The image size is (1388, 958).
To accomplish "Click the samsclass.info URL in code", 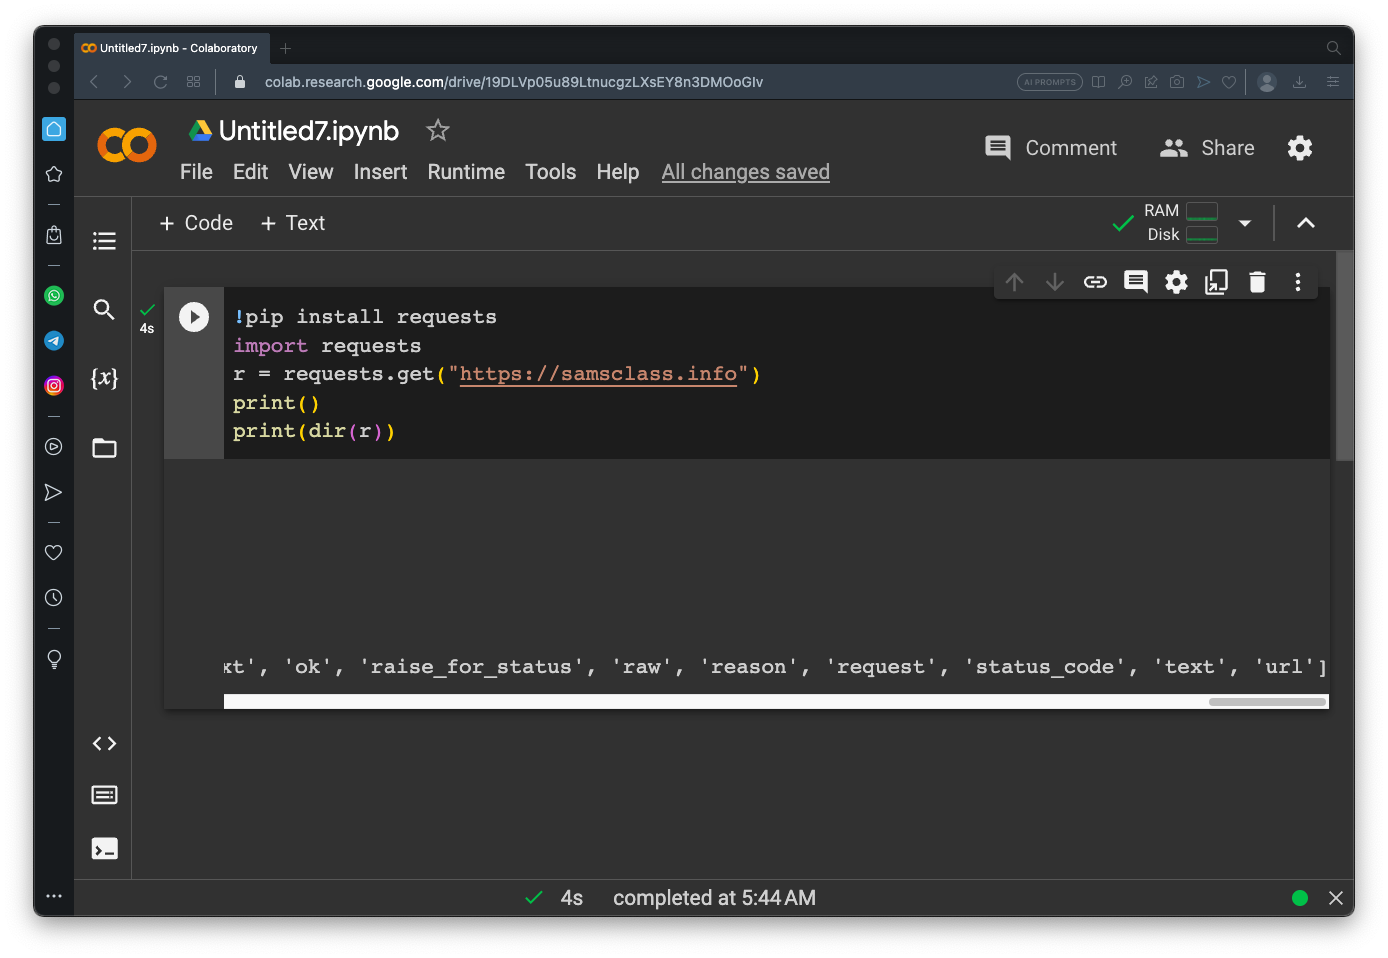I will click(598, 374).
